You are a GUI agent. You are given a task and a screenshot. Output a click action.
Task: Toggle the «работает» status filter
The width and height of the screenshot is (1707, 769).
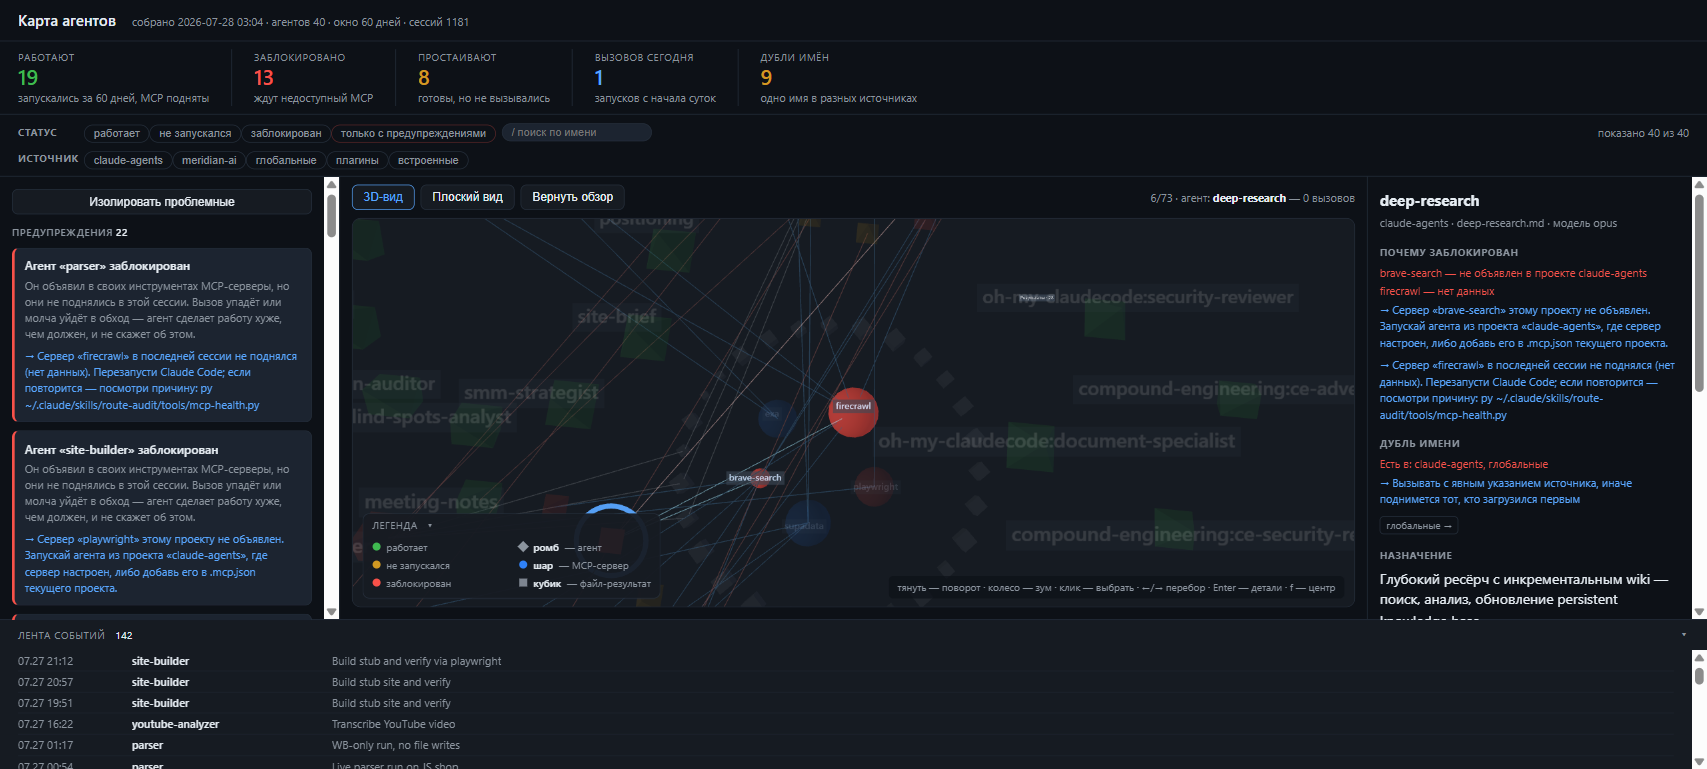tap(117, 133)
